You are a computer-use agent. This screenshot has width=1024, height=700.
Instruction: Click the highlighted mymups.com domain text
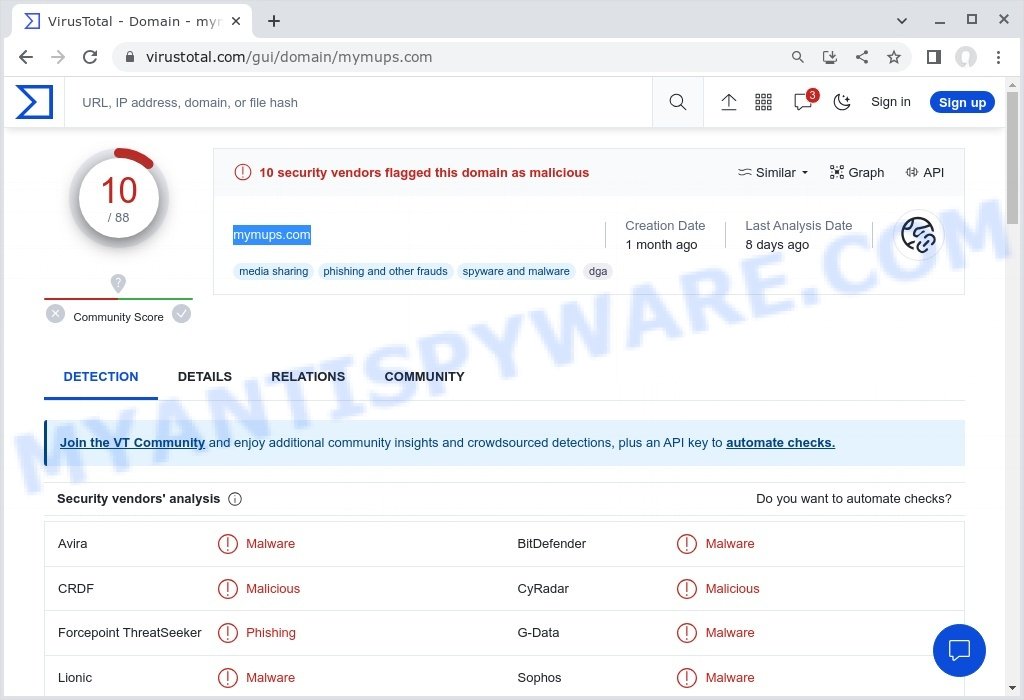tap(272, 234)
